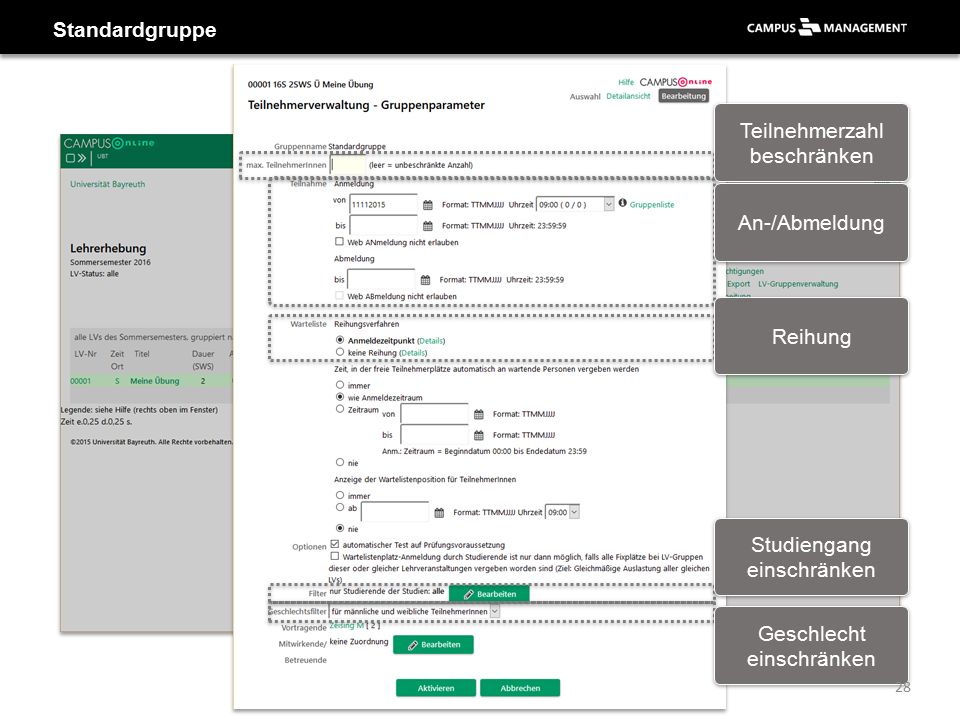Click the Anmeldung von date field
This screenshot has width=960, height=720.
pyautogui.click(x=383, y=204)
